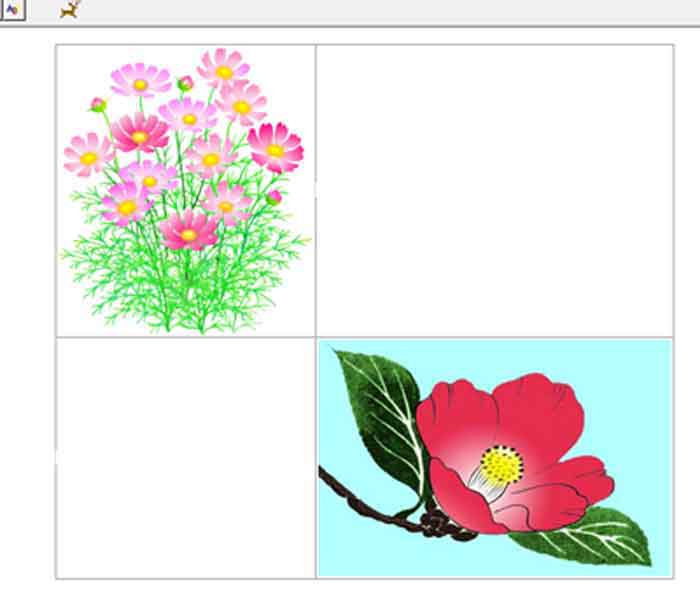
Task: Click the leftmost light pink cosmos flower
Action: coord(88,156)
